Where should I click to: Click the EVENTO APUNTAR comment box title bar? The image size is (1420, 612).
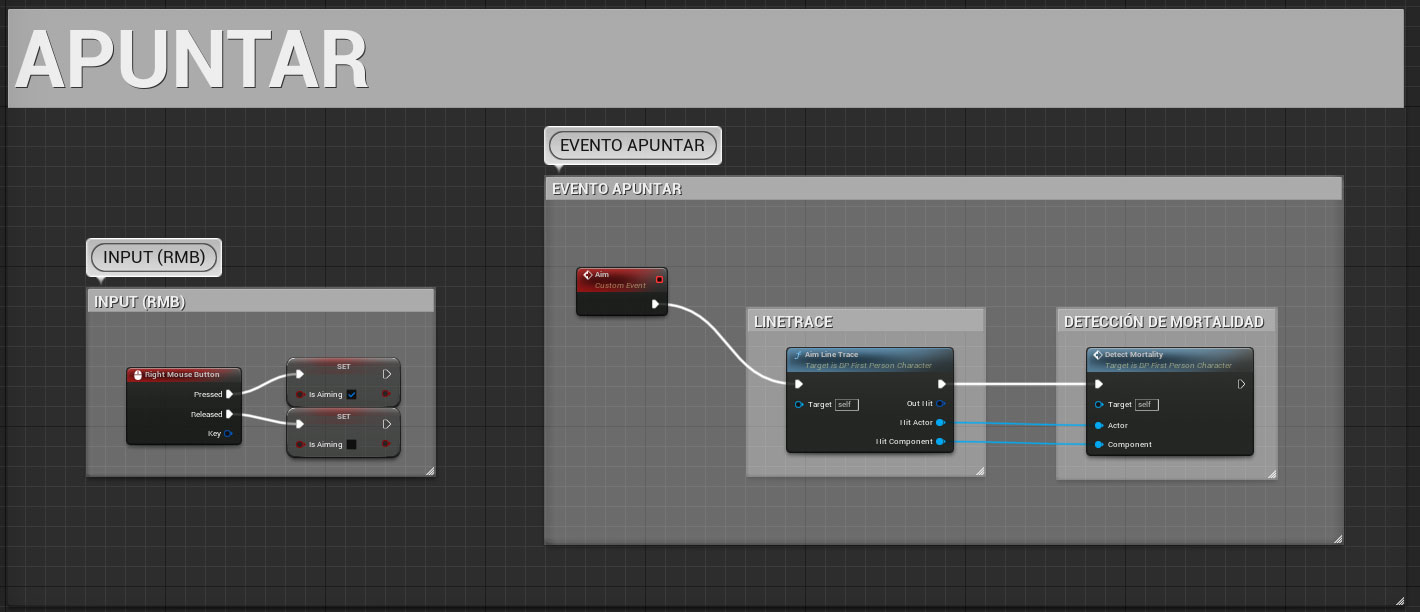click(943, 188)
